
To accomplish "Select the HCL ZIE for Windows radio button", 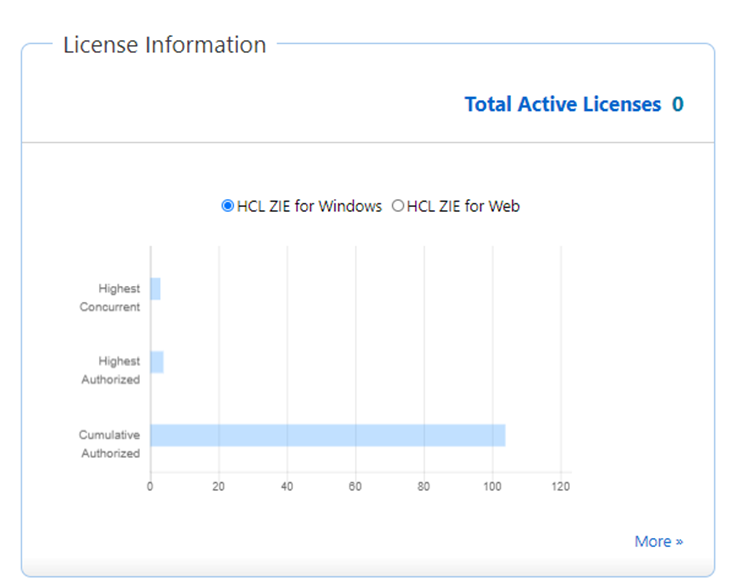I will 228,206.
